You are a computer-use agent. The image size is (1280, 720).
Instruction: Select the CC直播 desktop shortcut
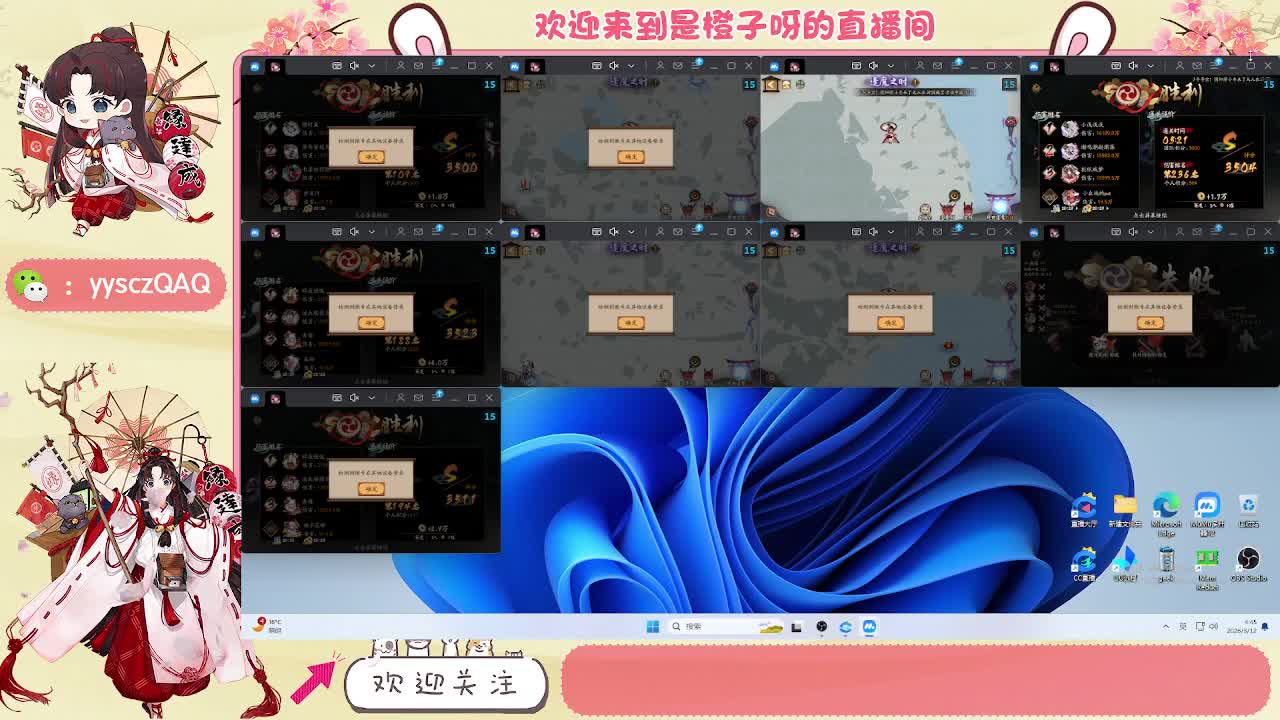(x=1084, y=565)
